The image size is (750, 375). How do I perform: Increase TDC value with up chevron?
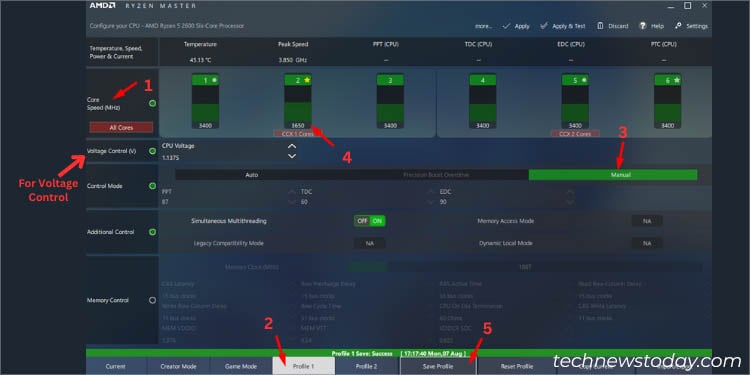point(431,192)
